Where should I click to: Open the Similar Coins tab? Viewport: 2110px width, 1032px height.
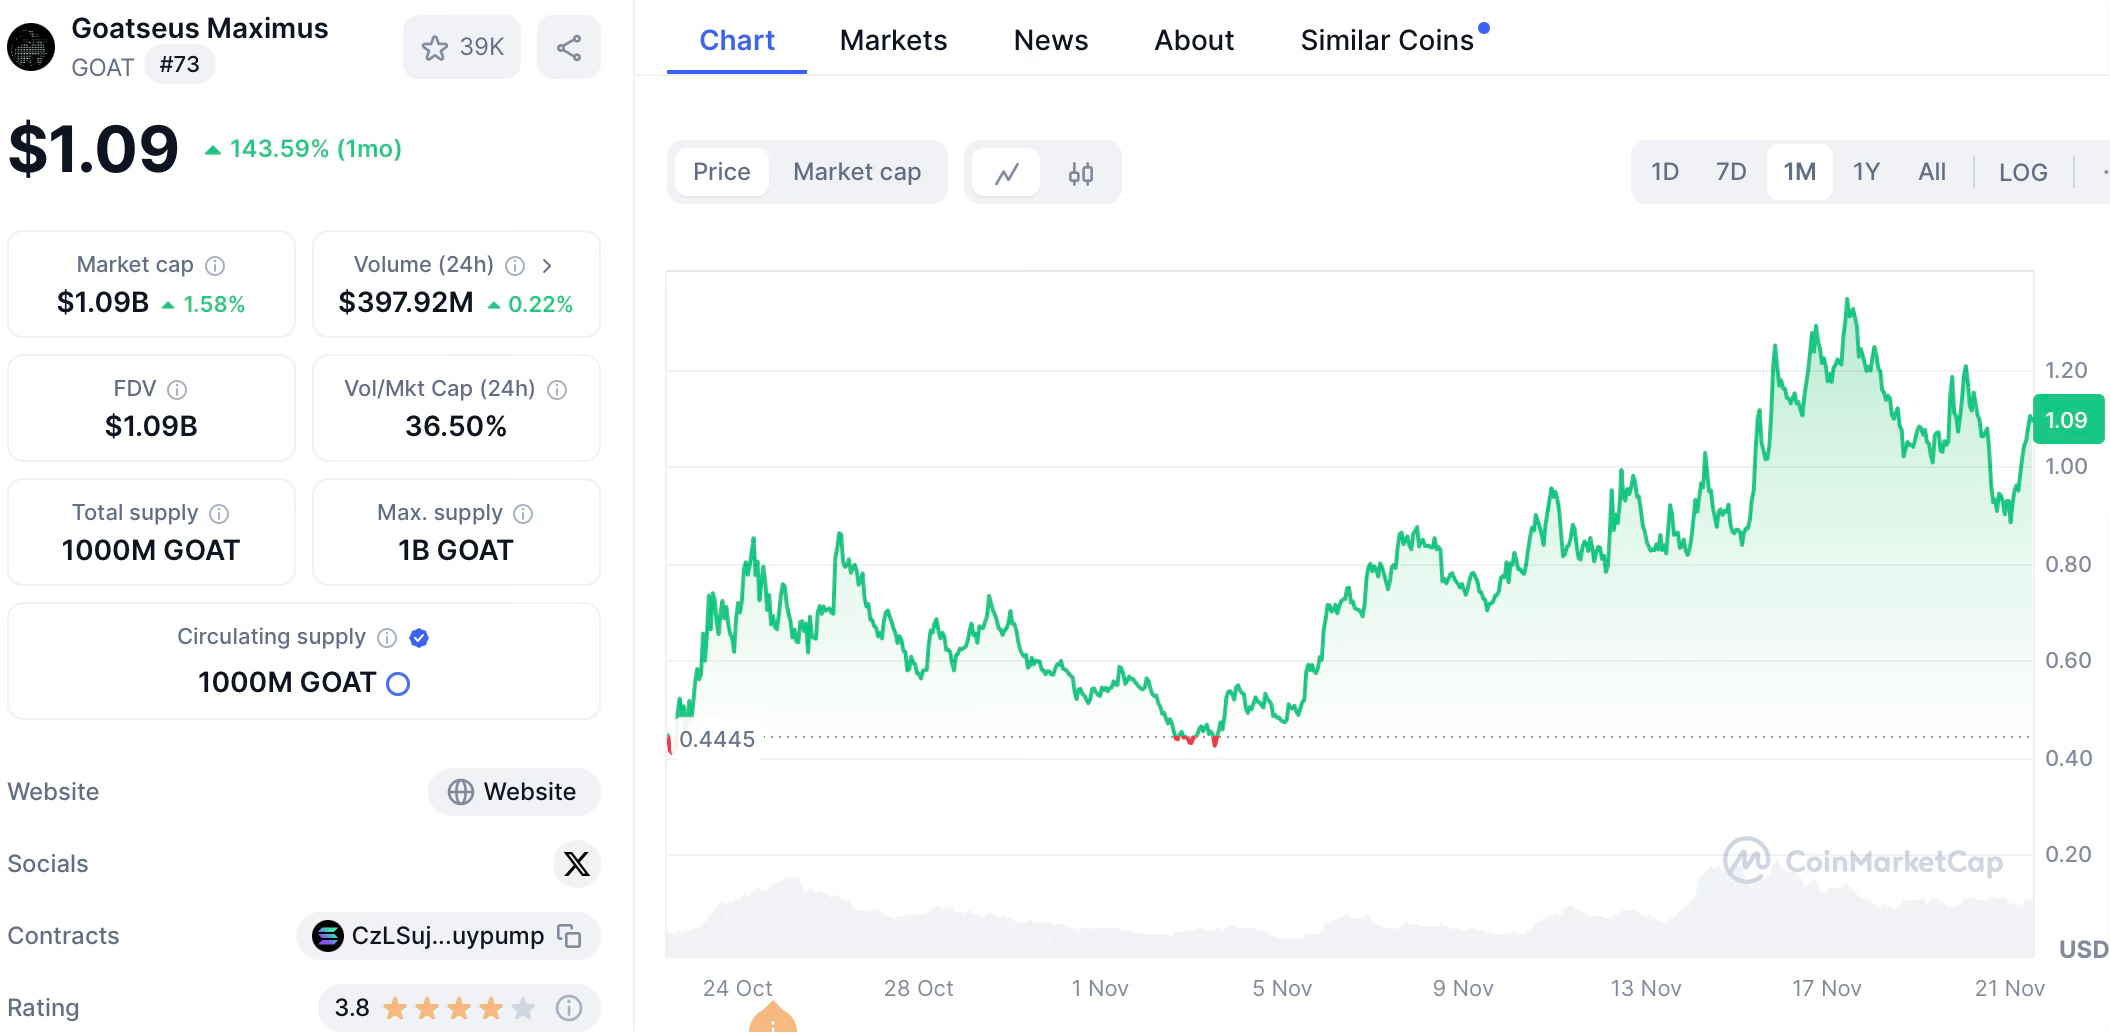pos(1387,41)
